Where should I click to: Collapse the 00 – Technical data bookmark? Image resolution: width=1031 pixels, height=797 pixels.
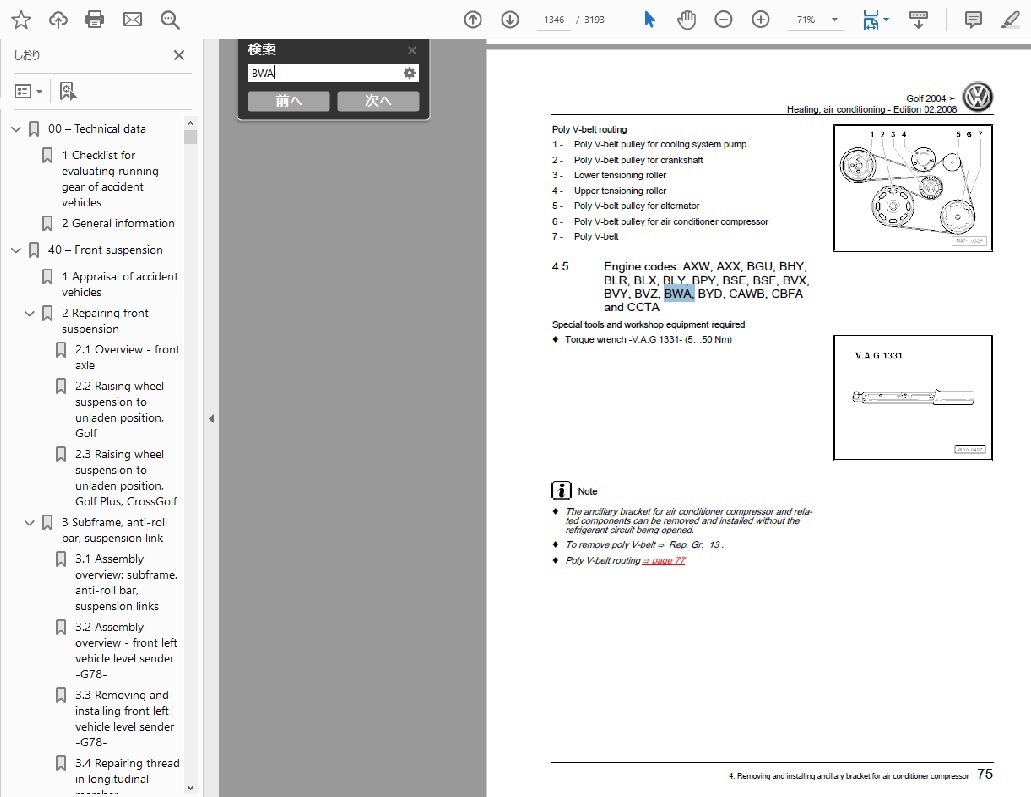16,130
